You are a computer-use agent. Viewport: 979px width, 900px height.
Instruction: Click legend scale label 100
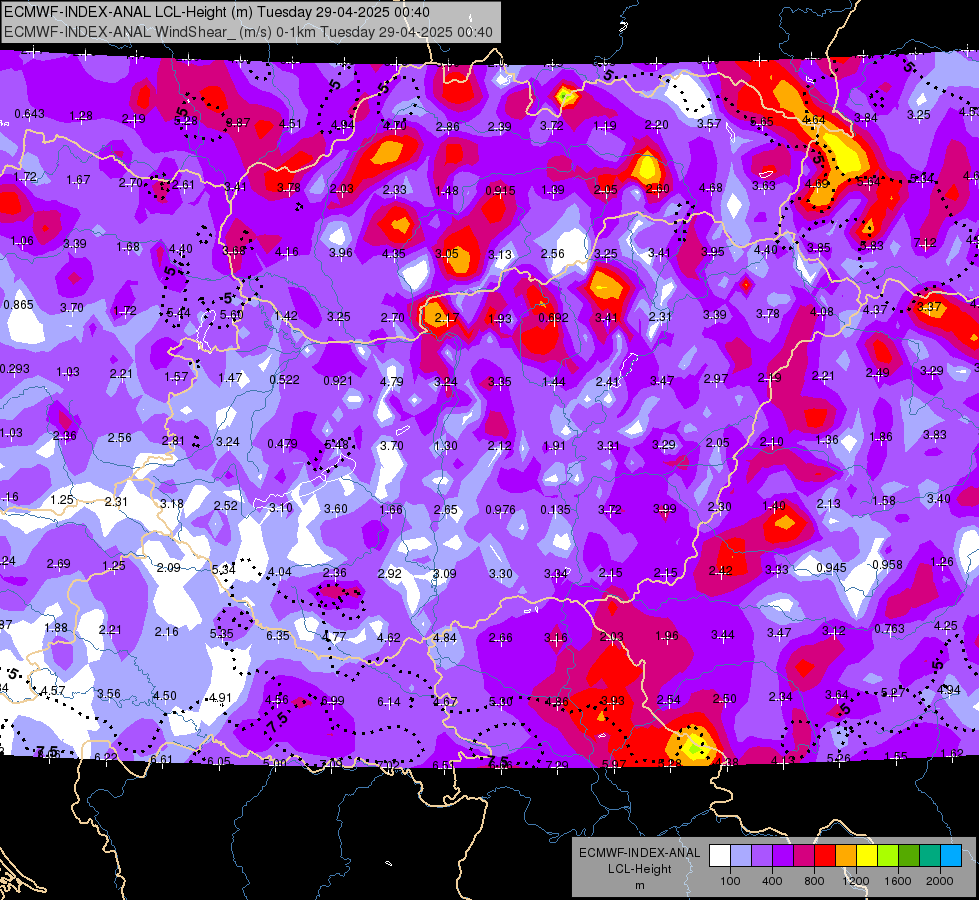pos(730,881)
